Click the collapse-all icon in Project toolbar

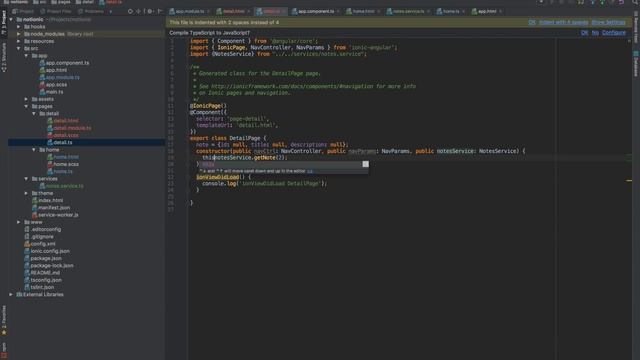(x=139, y=11)
